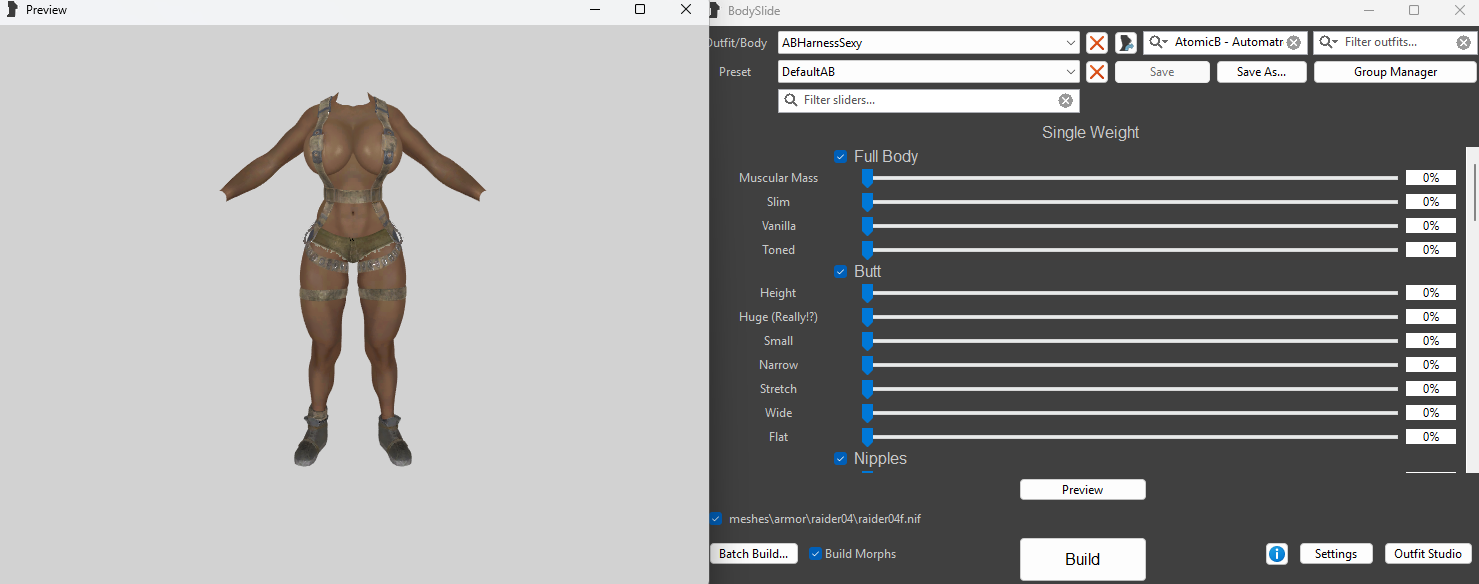Click the Huge (Really!?) percentage field
1479x584 pixels.
point(1431,317)
